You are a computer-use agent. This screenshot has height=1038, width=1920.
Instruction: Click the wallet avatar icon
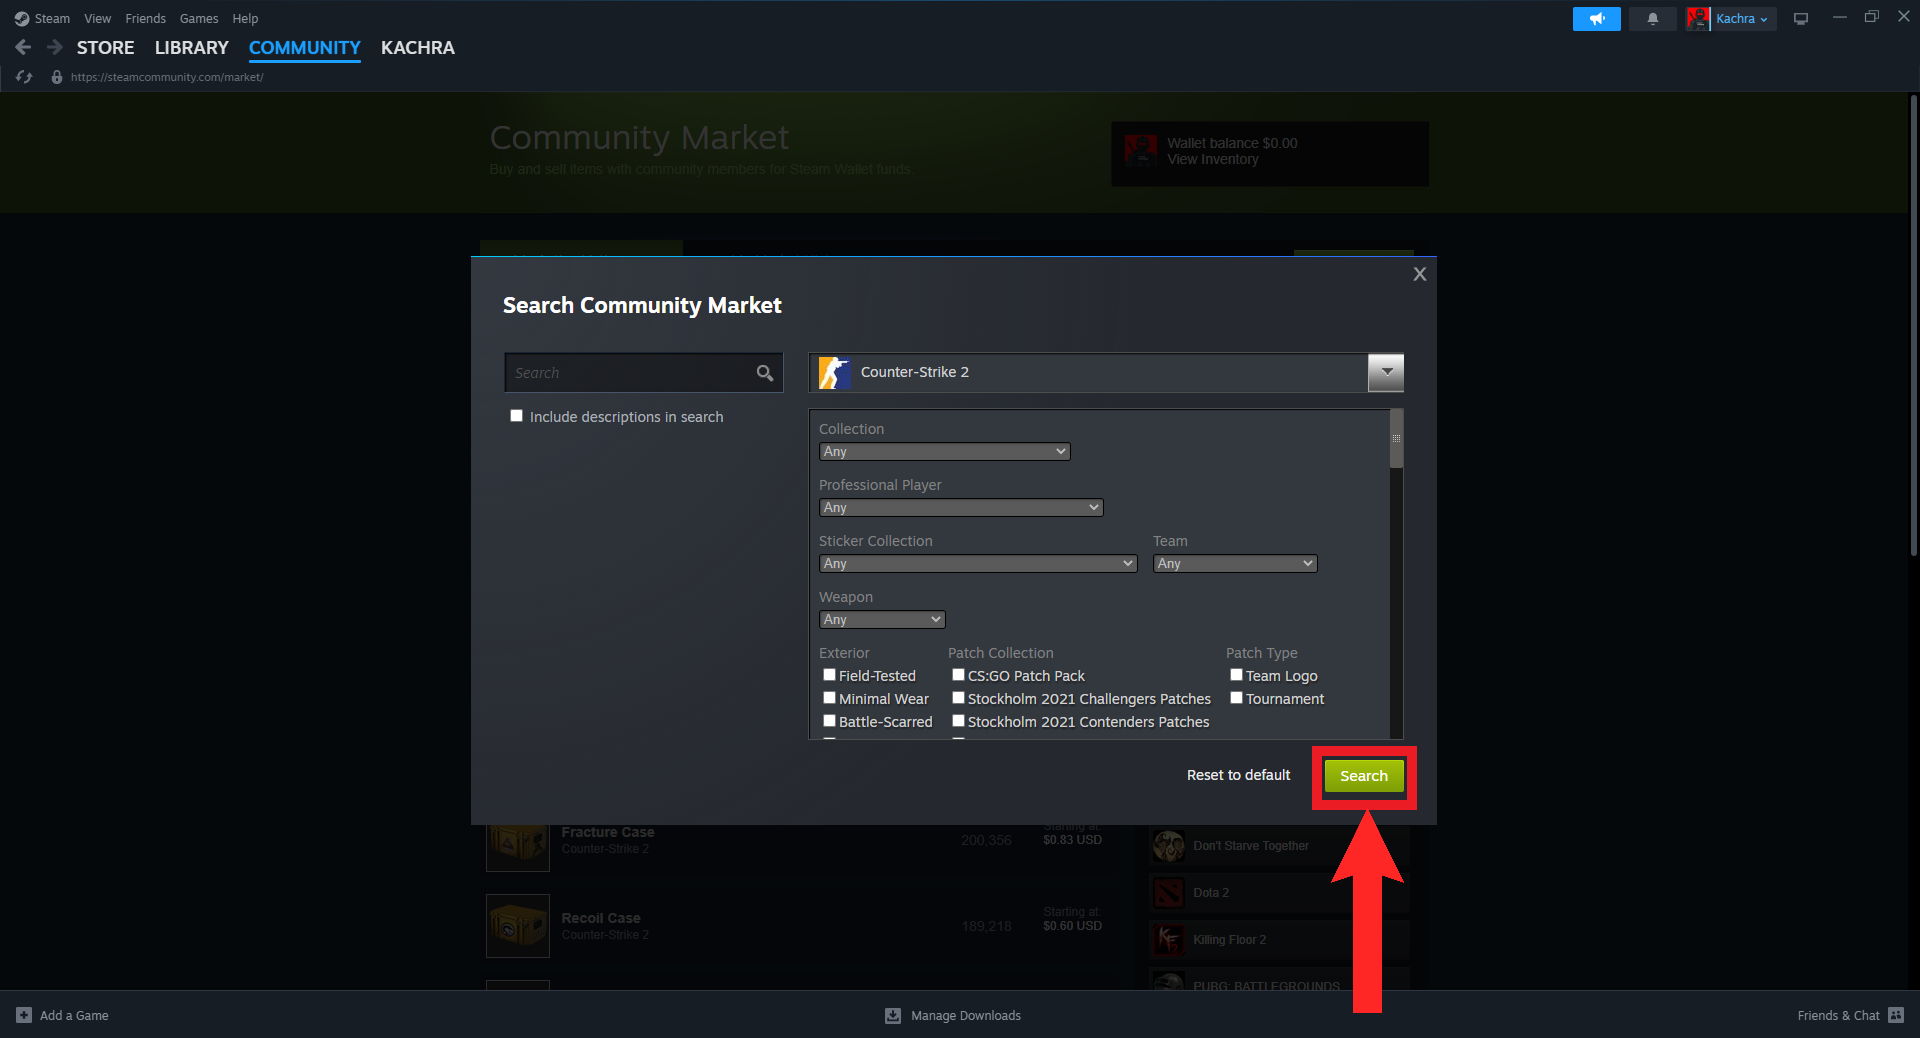(x=1141, y=152)
